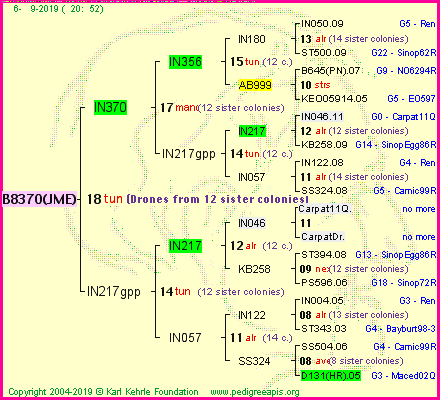Open the G0 - Carpat11Q link
This screenshot has width=440, height=400.
403,117
